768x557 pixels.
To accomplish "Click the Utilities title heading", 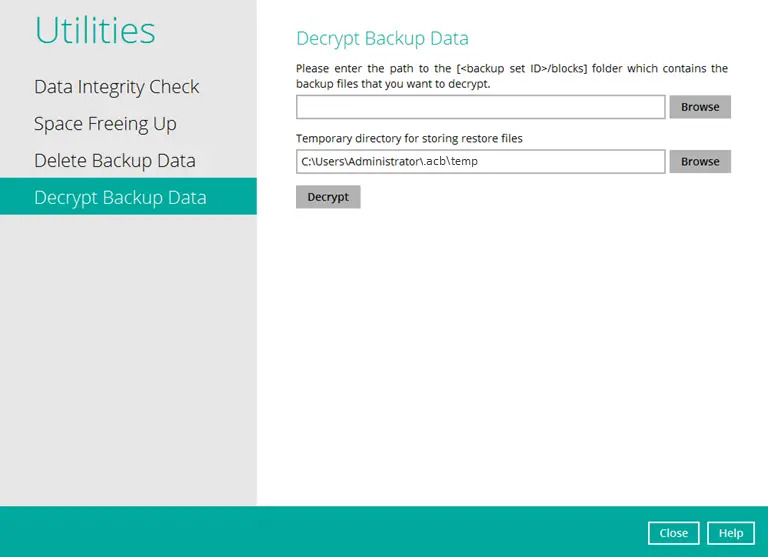I will (x=95, y=31).
